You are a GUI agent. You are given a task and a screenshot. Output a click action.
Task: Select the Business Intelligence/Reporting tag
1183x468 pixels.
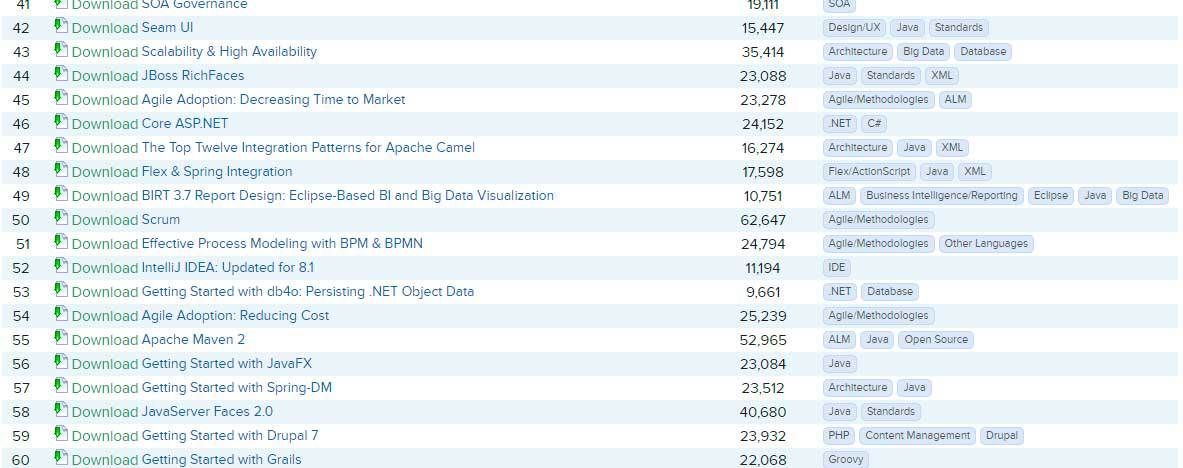[942, 196]
